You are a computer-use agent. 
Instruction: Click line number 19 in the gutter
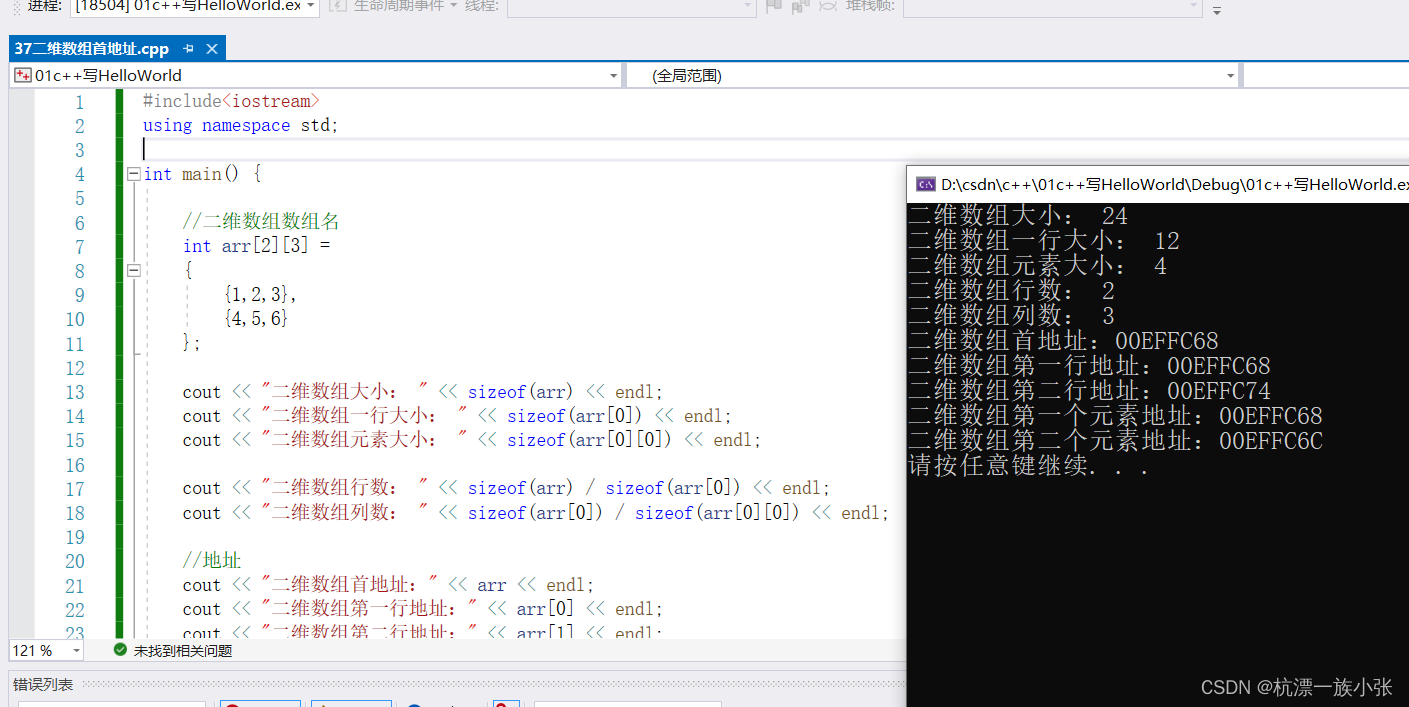pyautogui.click(x=75, y=537)
